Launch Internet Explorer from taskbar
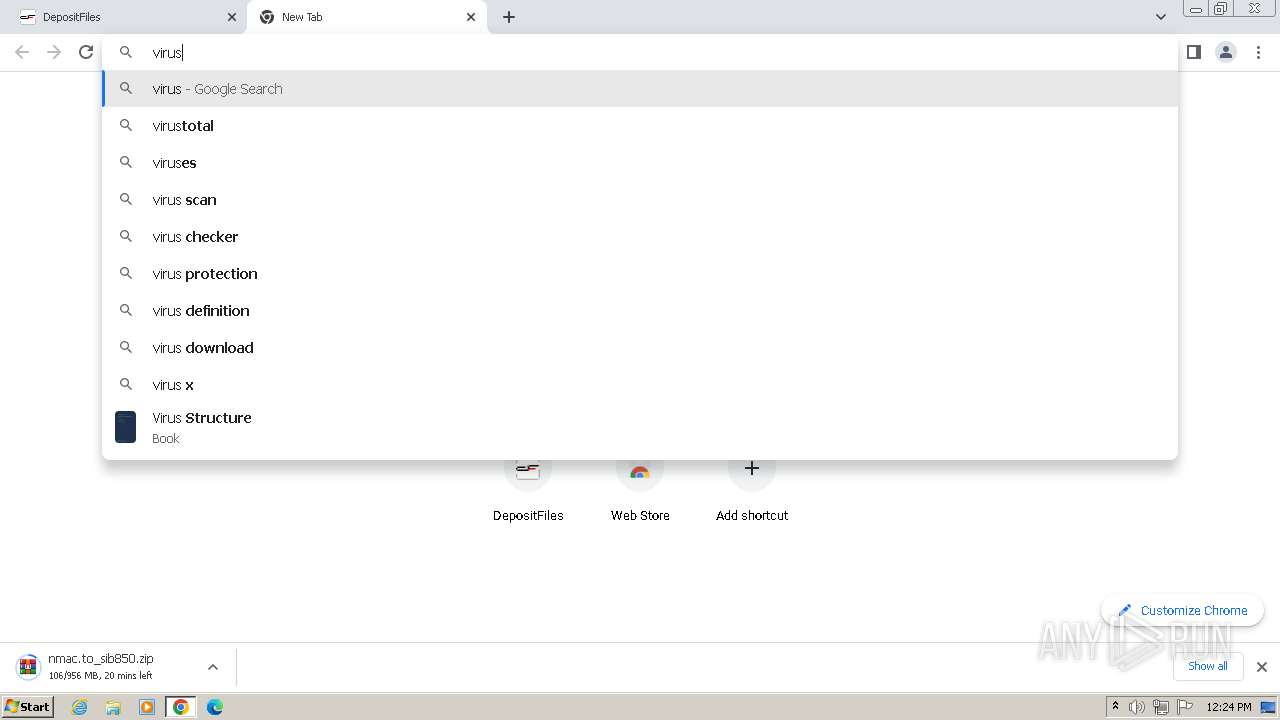Viewport: 1280px width, 720px height. pos(80,707)
